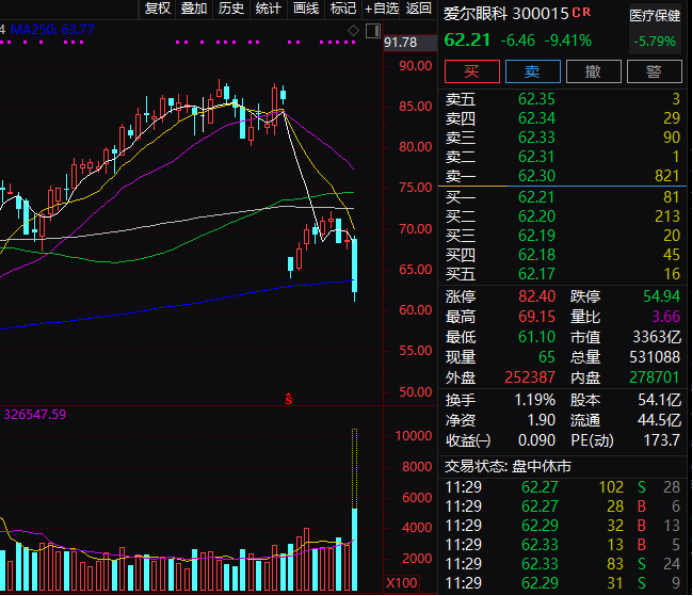
Task: Click the 卖 (sell) button
Action: 533,71
